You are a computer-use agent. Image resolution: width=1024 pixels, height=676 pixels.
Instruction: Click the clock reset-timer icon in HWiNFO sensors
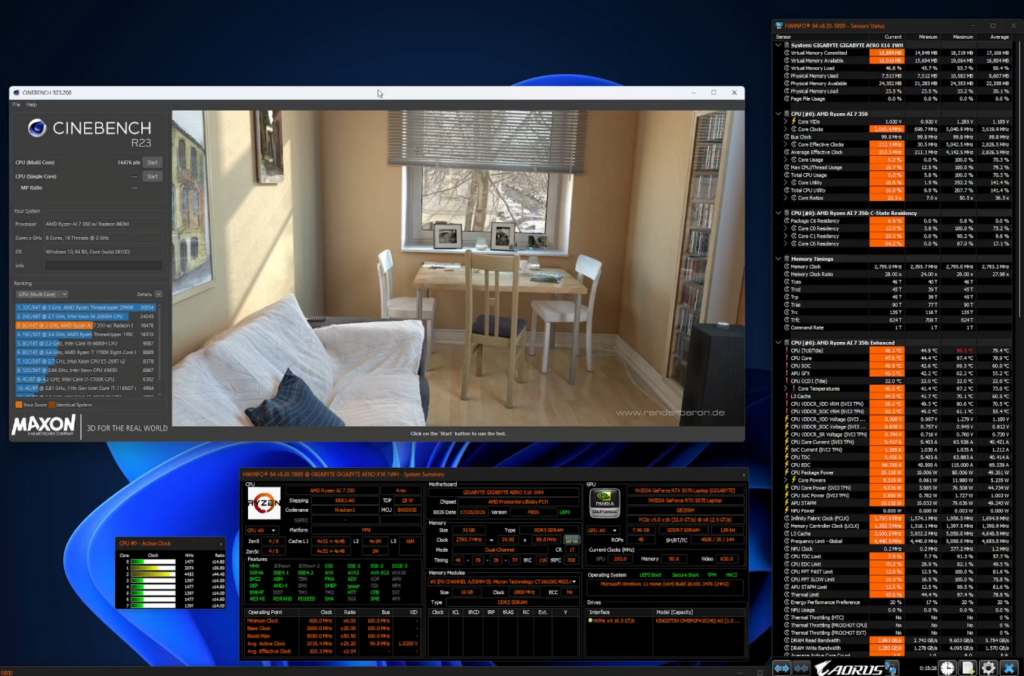click(x=948, y=668)
